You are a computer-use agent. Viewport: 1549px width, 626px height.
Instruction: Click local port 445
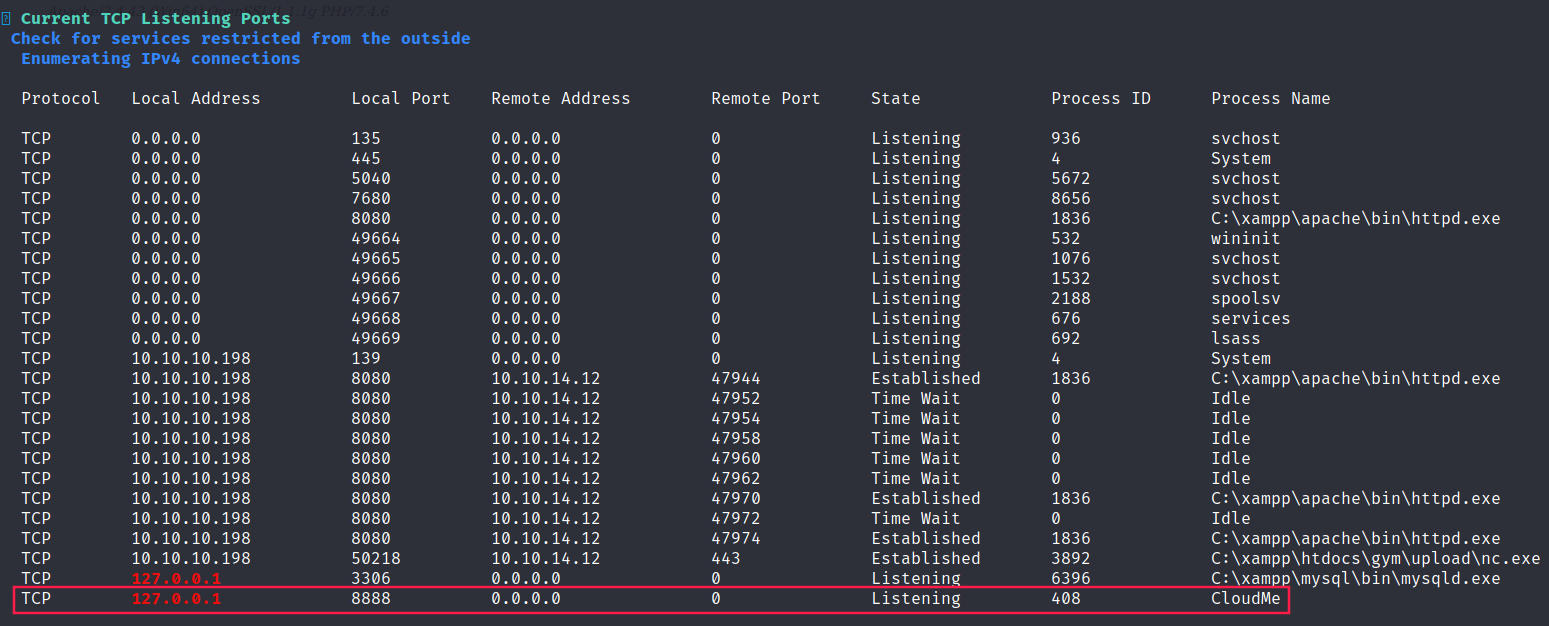[x=366, y=159]
